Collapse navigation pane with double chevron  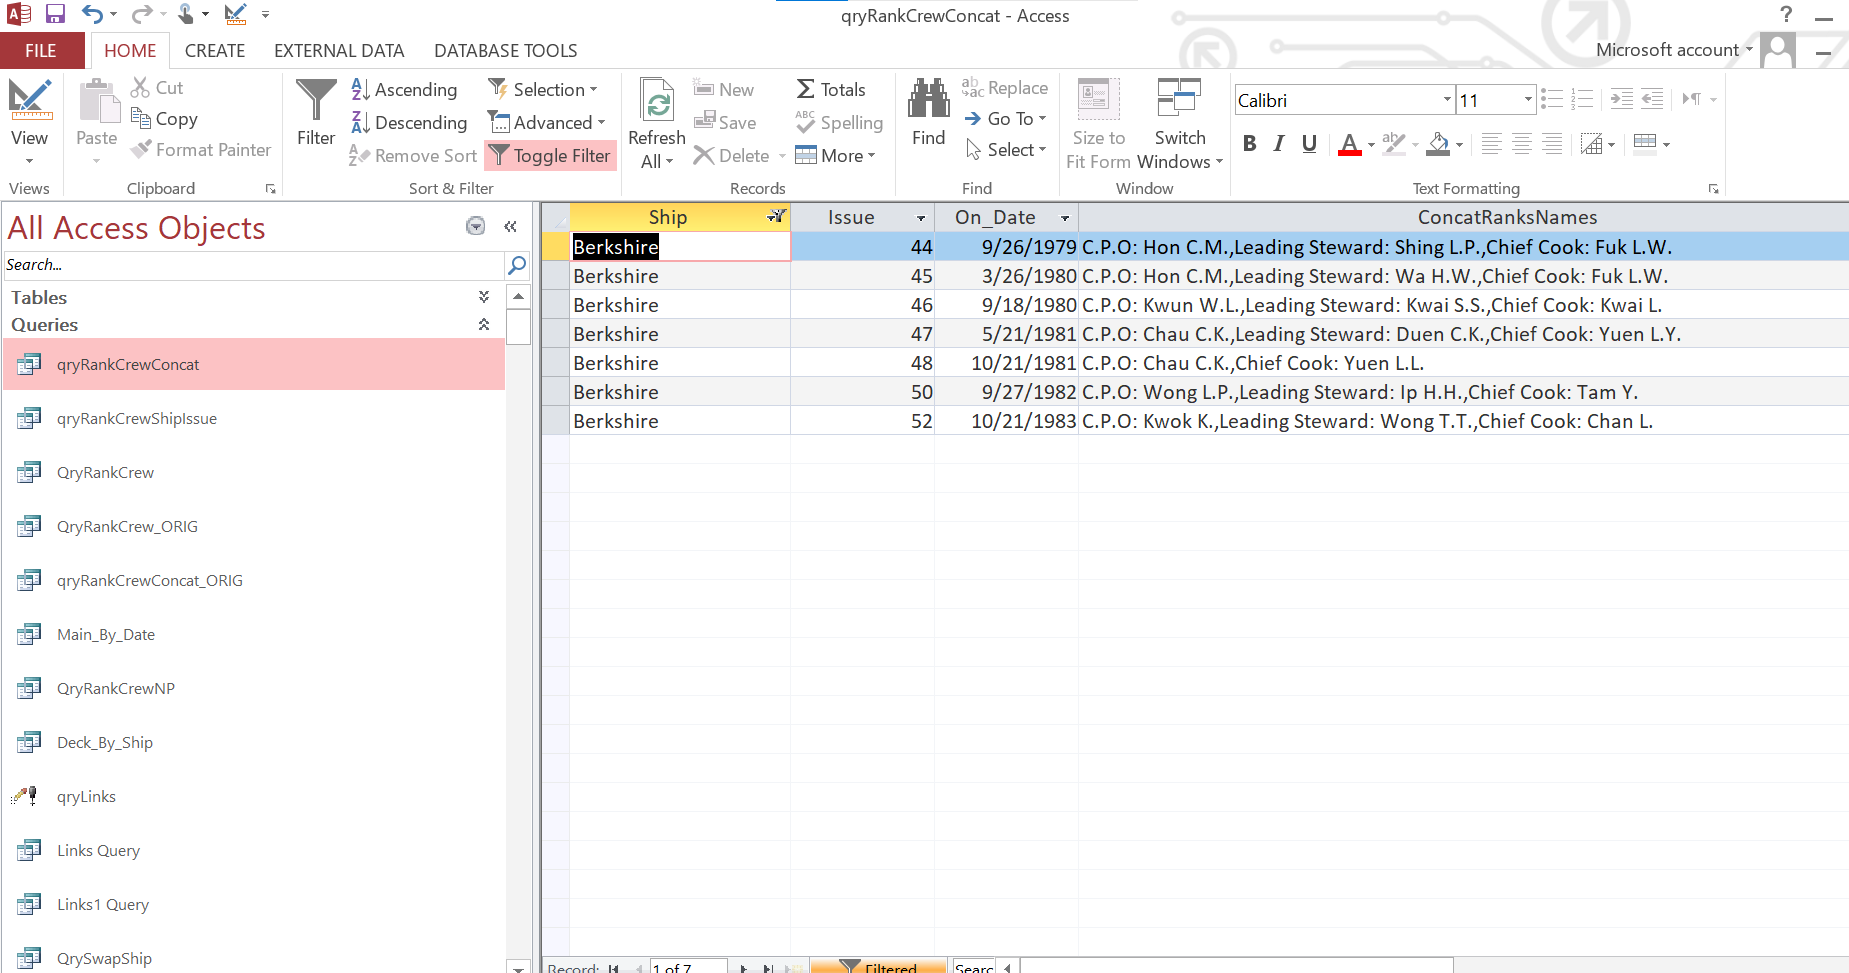(511, 227)
